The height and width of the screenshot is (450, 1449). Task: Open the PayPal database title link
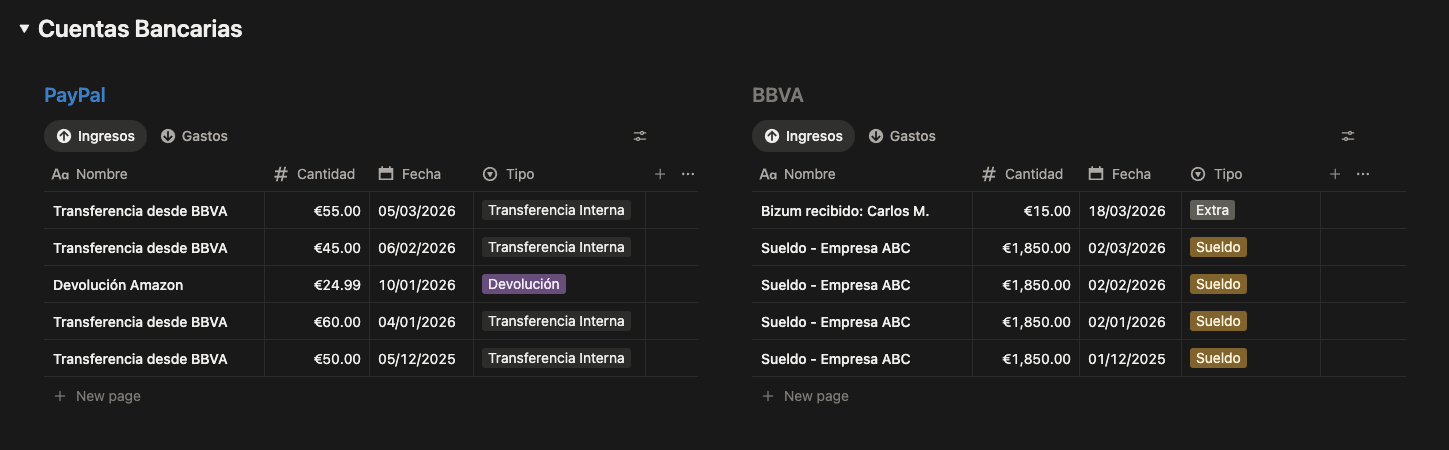click(x=75, y=95)
